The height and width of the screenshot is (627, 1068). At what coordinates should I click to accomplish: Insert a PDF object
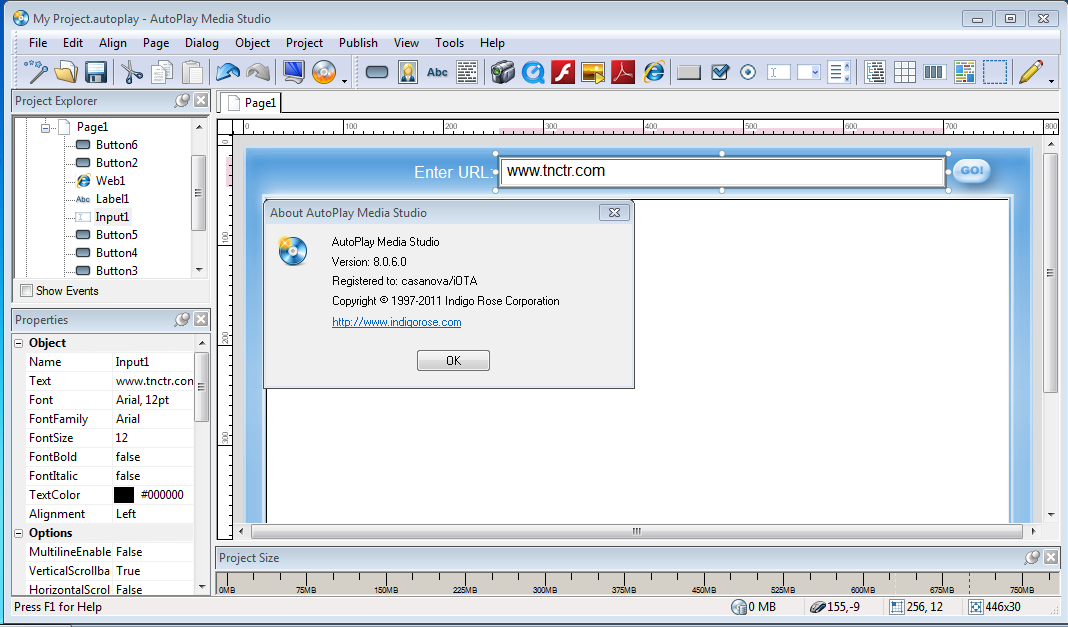(623, 71)
